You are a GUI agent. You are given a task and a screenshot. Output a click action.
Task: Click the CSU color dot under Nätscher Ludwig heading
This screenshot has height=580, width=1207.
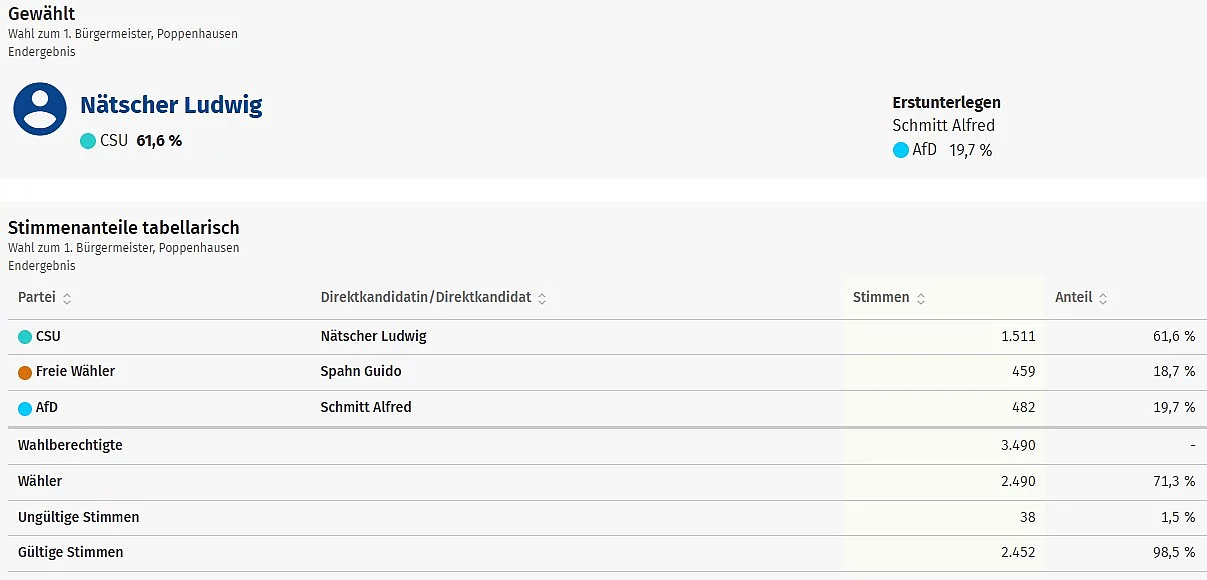click(x=88, y=141)
